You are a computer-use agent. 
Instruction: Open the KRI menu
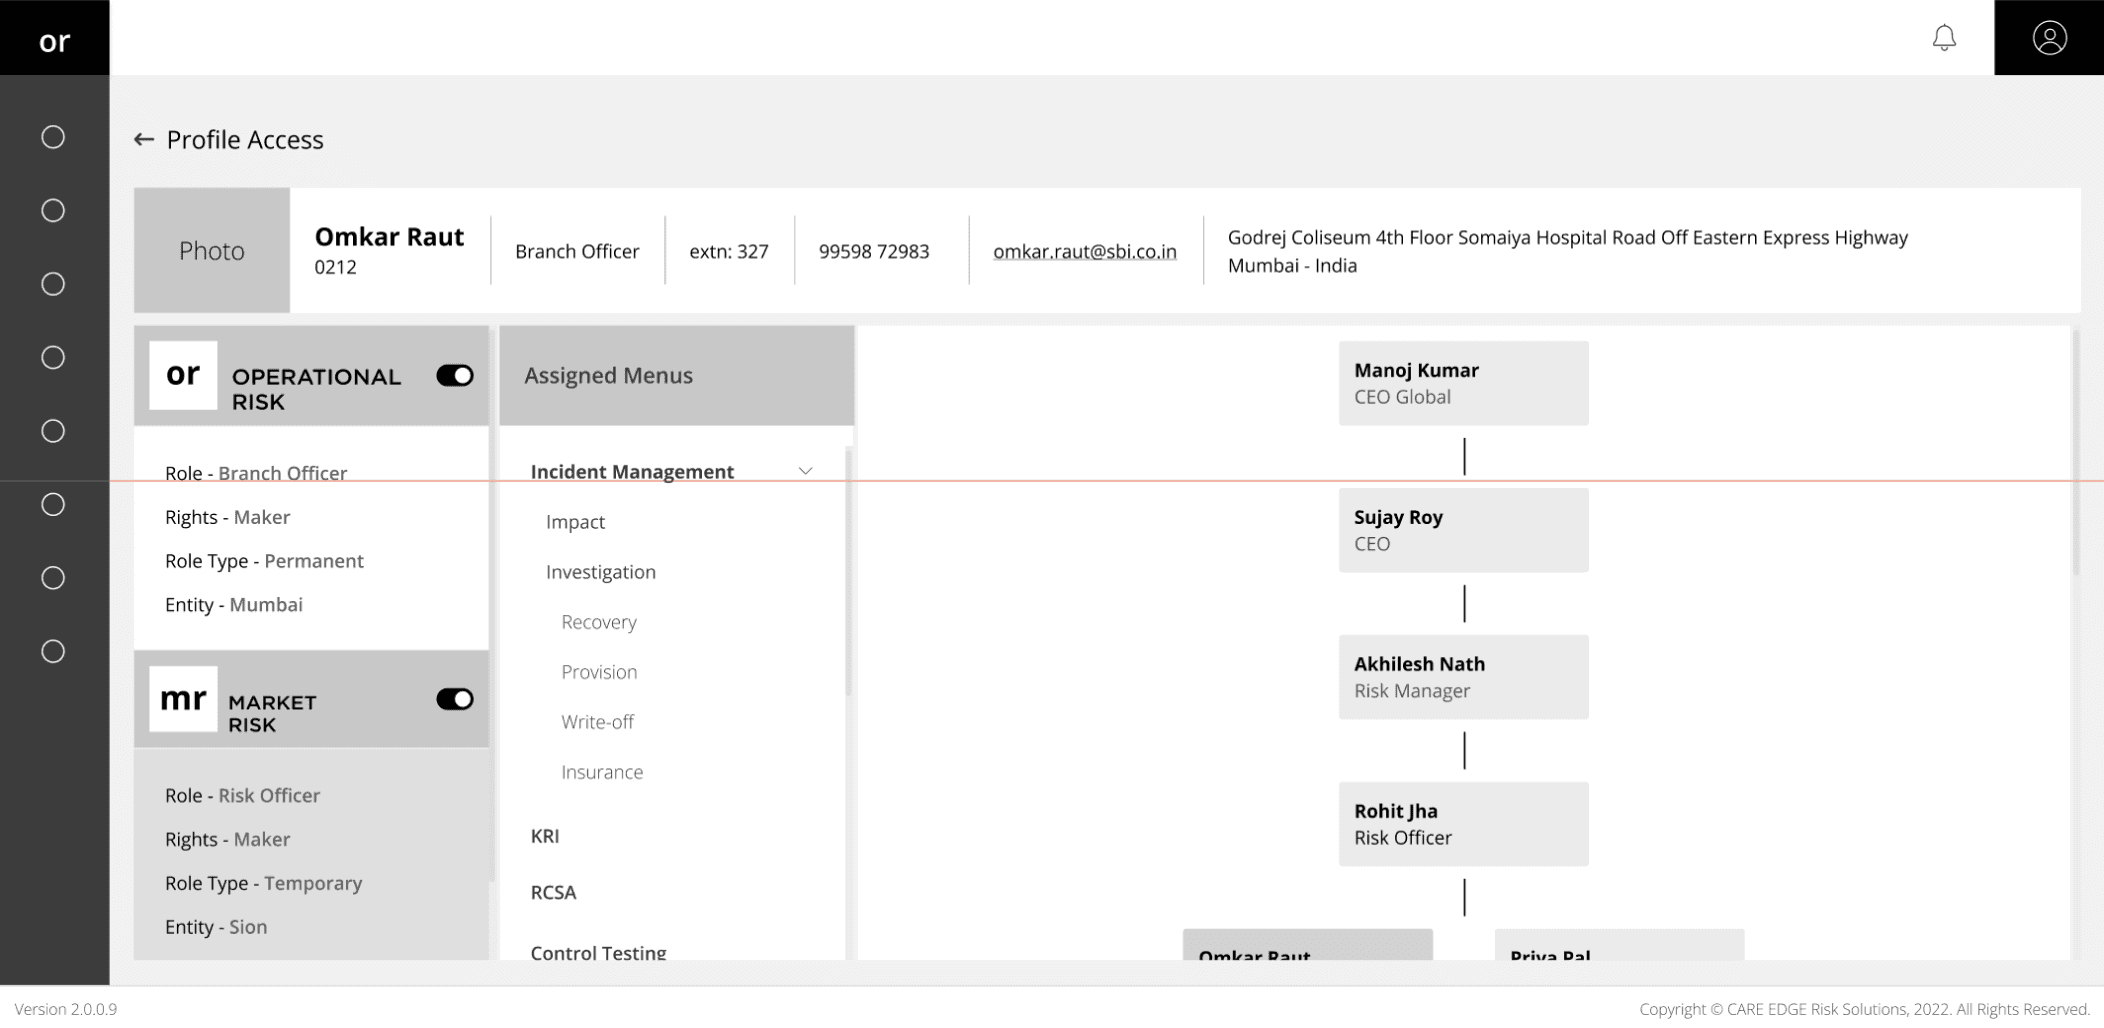point(545,836)
